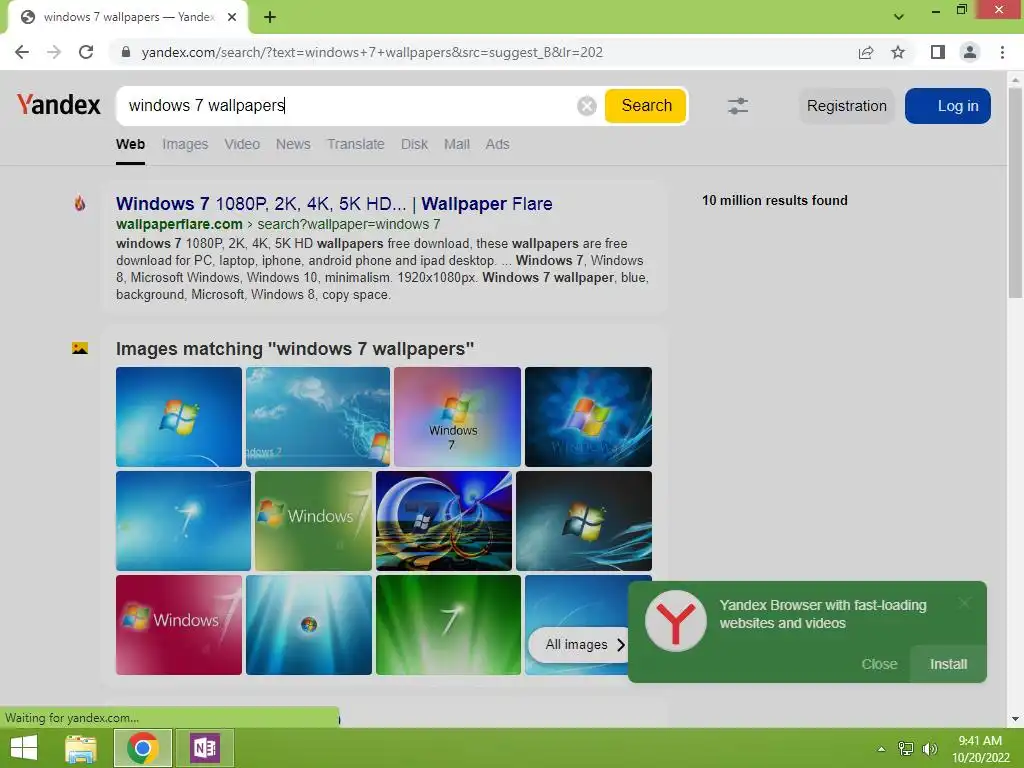Viewport: 1024px width, 768px height.
Task: Open the dark blue fiery Windows logo thumbnail
Action: [x=588, y=417]
